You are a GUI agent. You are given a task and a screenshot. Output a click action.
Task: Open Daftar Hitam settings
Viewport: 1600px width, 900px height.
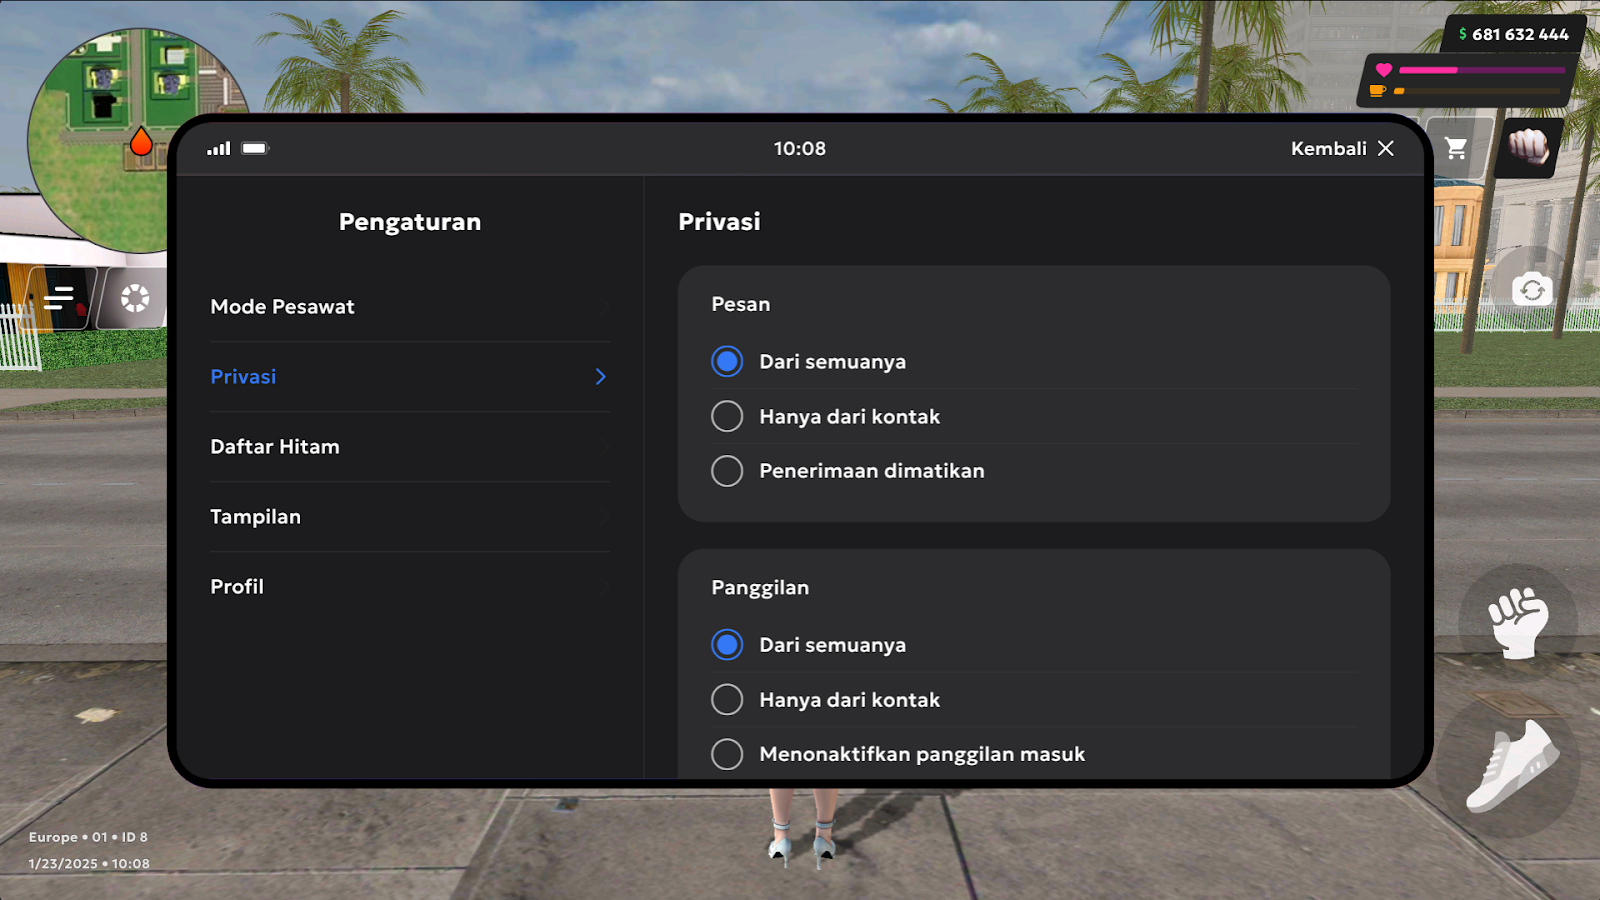click(410, 447)
